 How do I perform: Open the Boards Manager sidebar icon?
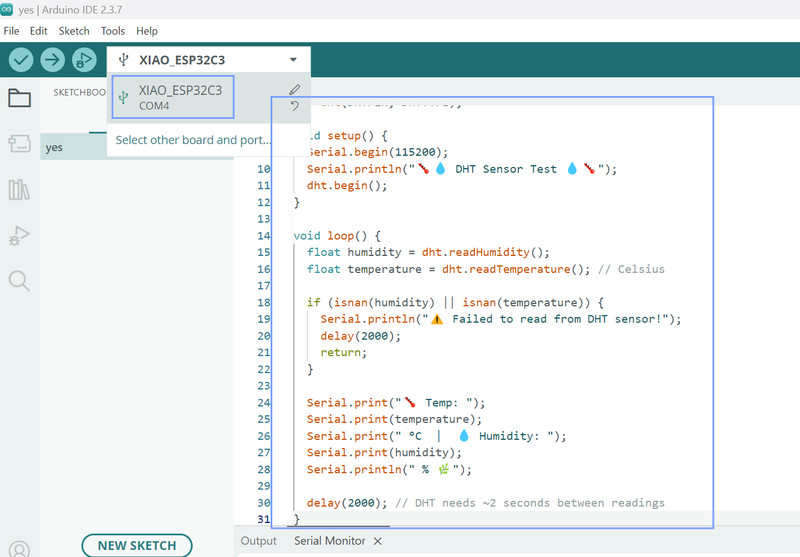pyautogui.click(x=19, y=143)
